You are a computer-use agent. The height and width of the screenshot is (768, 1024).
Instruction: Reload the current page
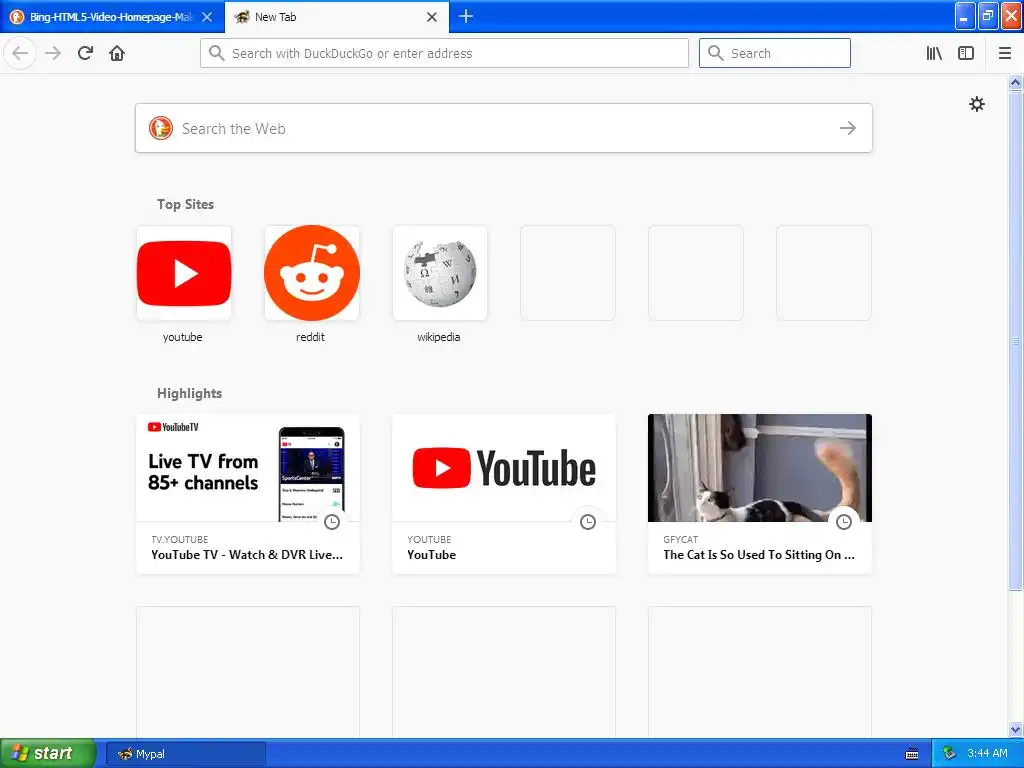click(x=85, y=53)
